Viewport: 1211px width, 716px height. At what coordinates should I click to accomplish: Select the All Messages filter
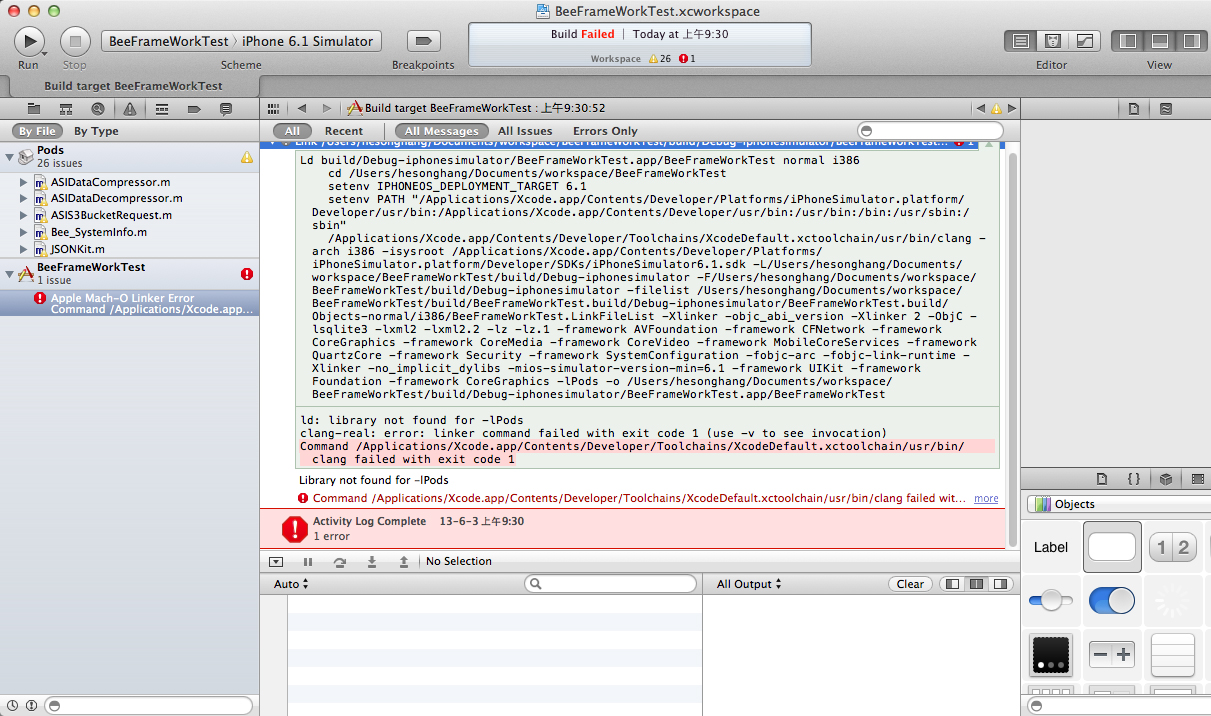pyautogui.click(x=442, y=131)
